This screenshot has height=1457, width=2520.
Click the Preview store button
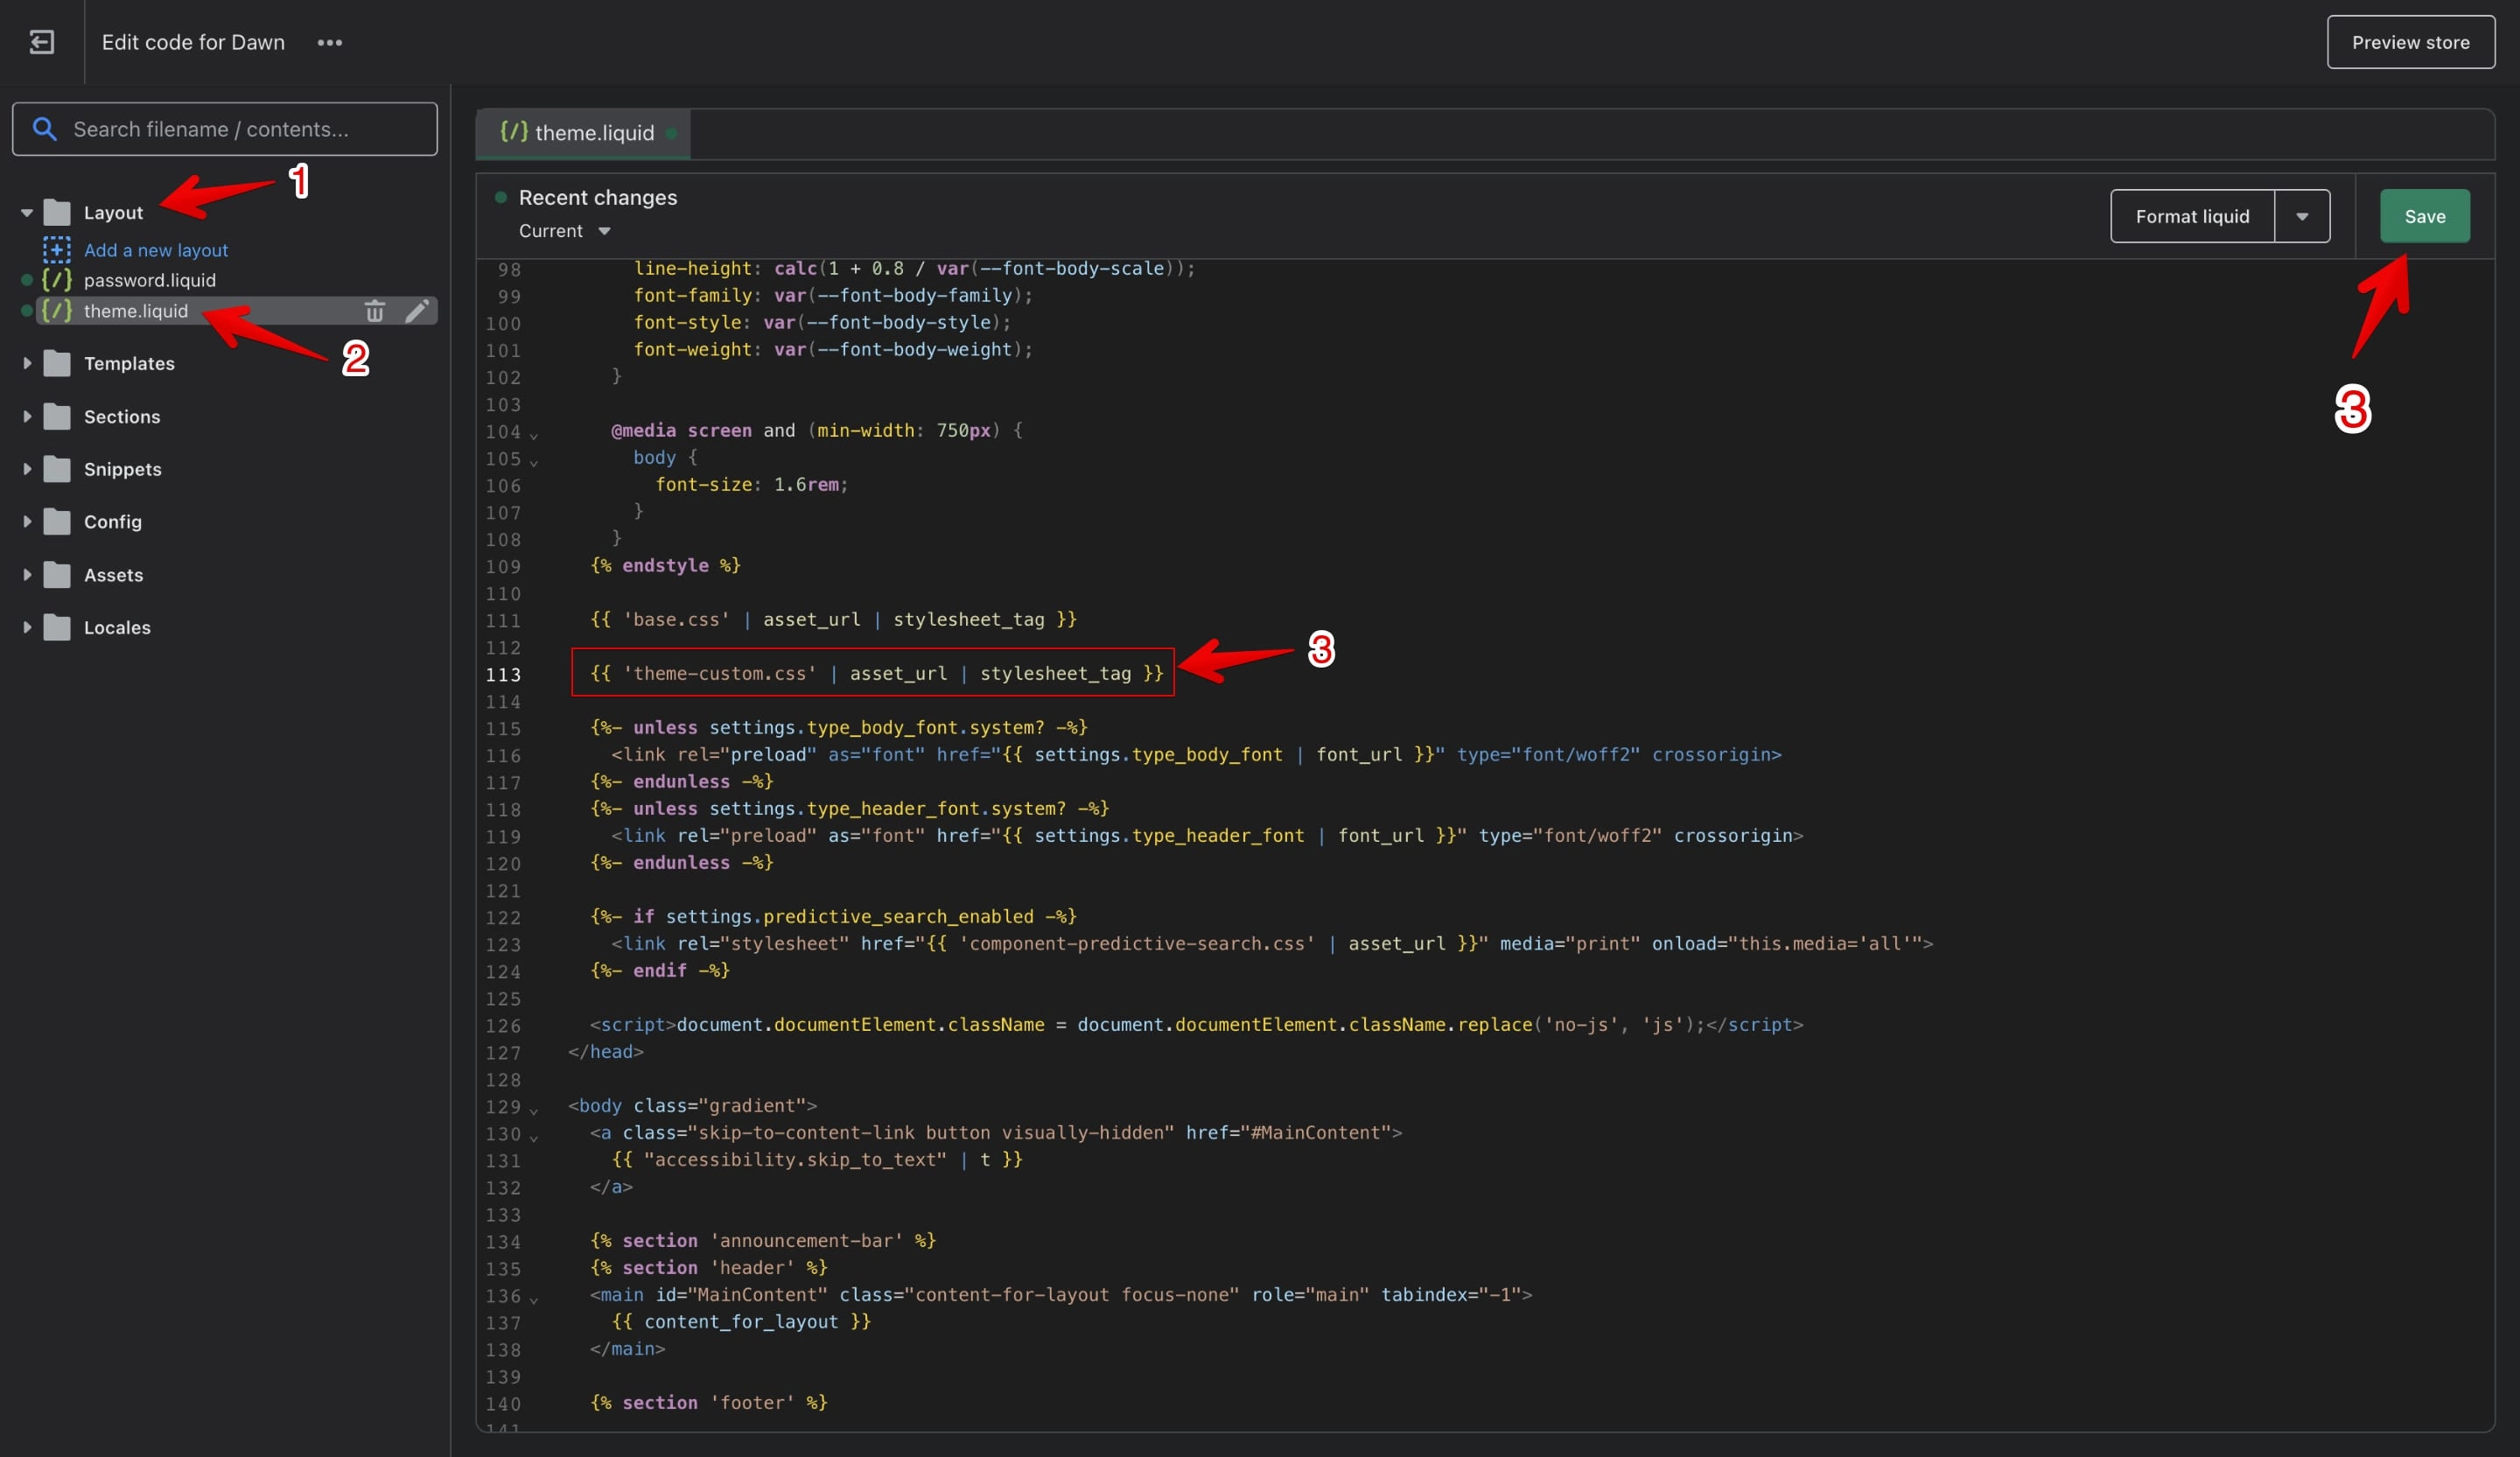point(2410,42)
